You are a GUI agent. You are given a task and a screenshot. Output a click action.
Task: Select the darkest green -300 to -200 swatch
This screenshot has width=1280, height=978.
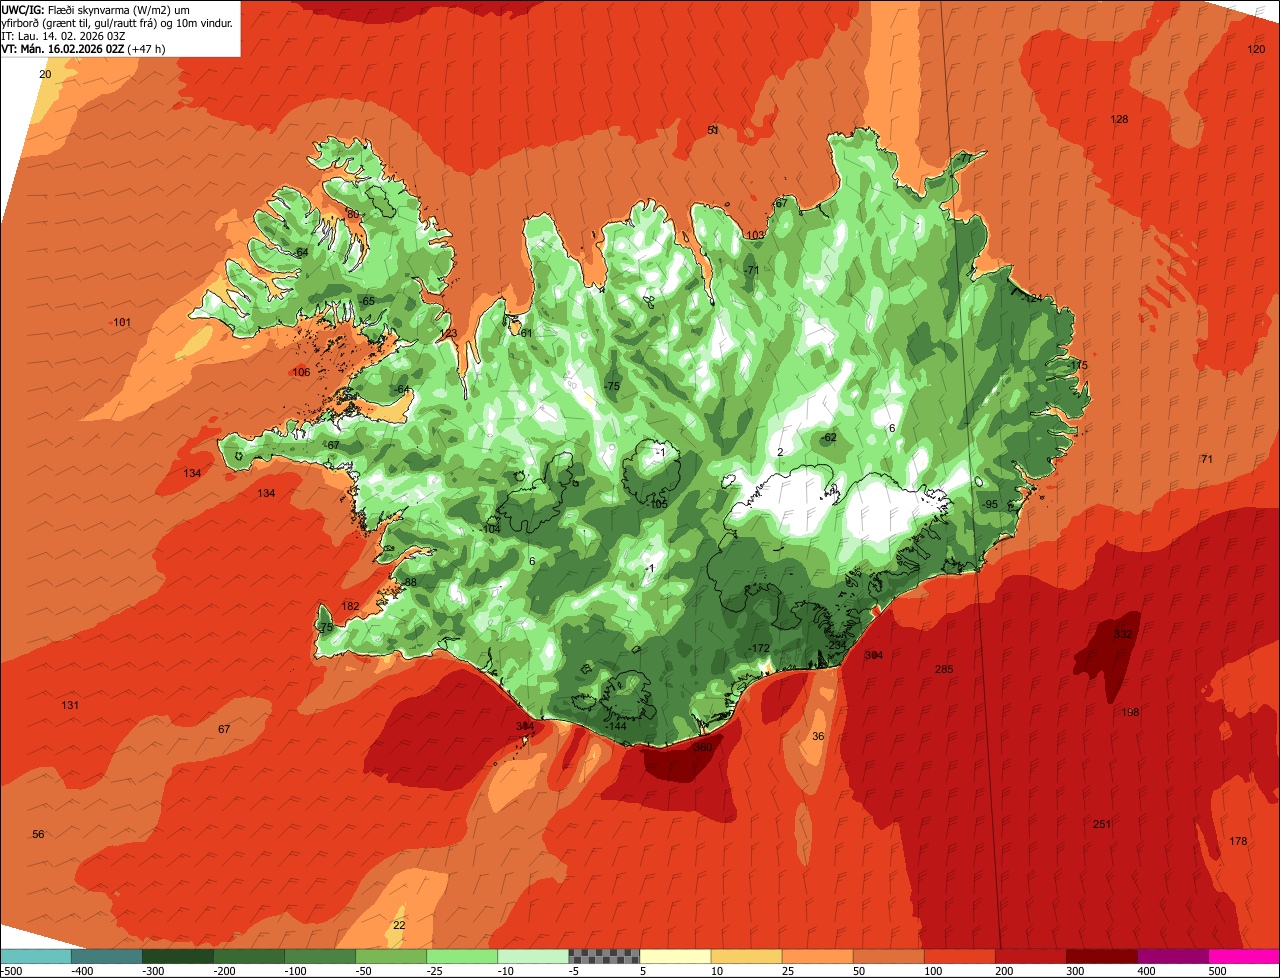click(178, 956)
